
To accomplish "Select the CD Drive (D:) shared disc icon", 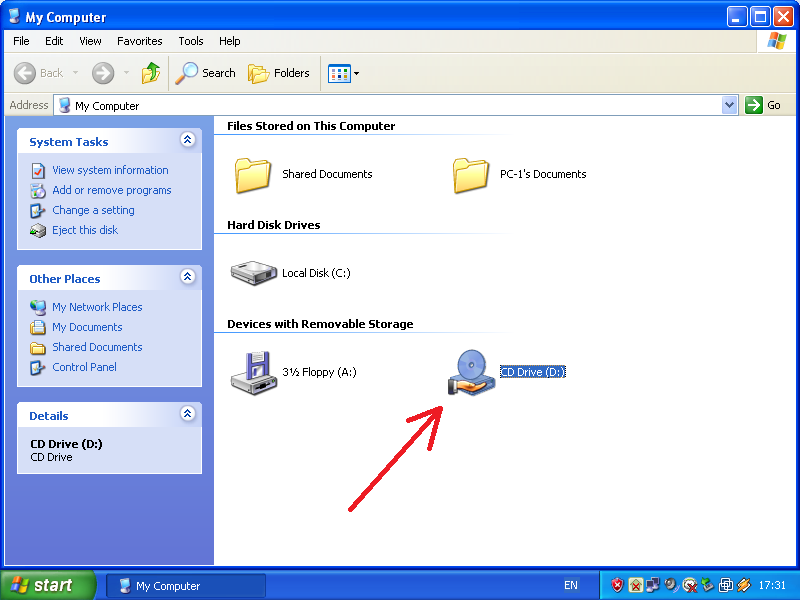I will (471, 373).
